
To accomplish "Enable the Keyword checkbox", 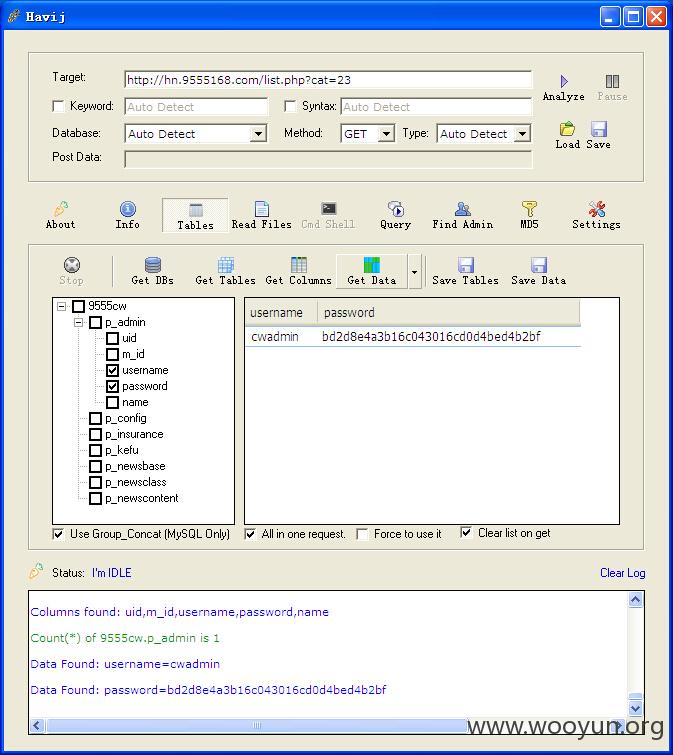I will coord(58,106).
